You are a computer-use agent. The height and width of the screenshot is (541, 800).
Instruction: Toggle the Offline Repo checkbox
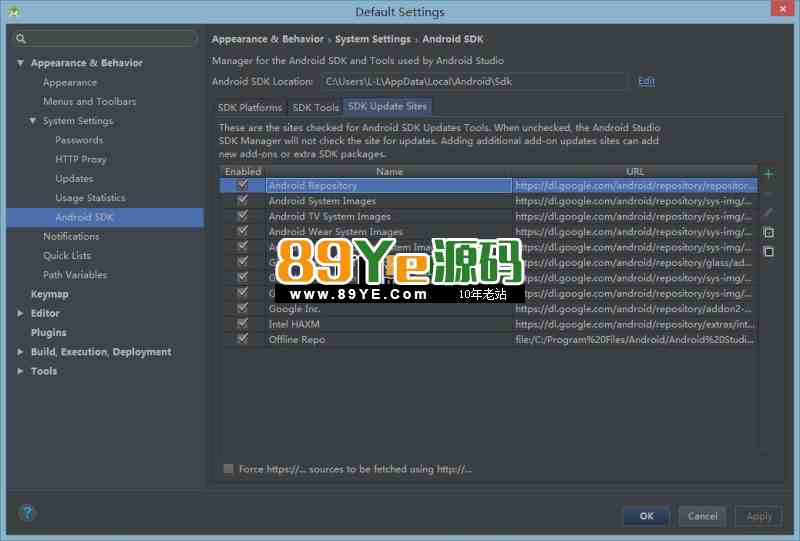[243, 339]
